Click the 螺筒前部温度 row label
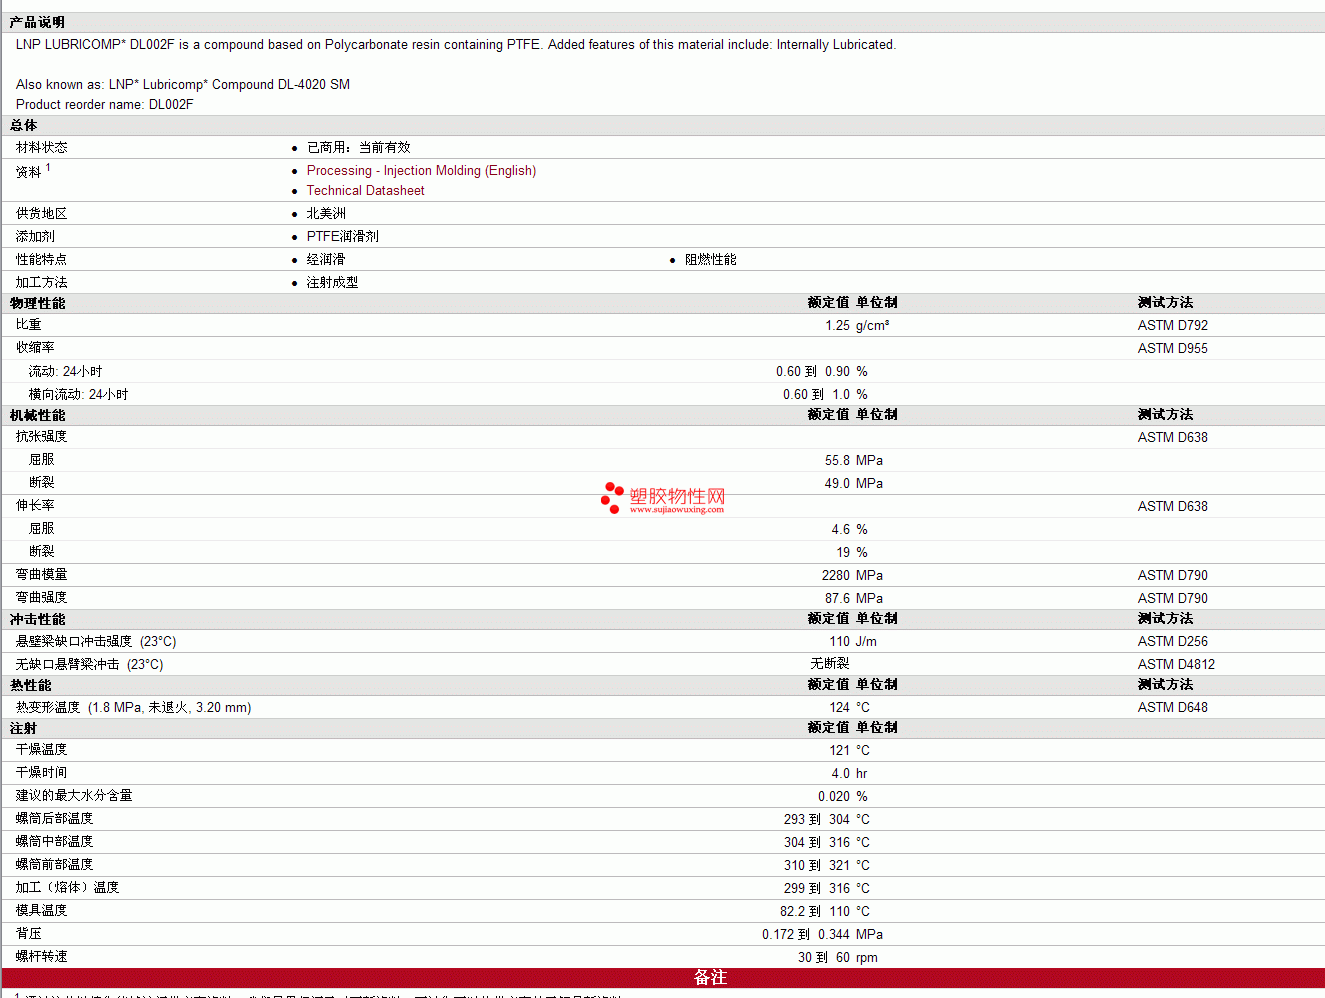Image resolution: width=1325 pixels, height=998 pixels. [x=54, y=865]
